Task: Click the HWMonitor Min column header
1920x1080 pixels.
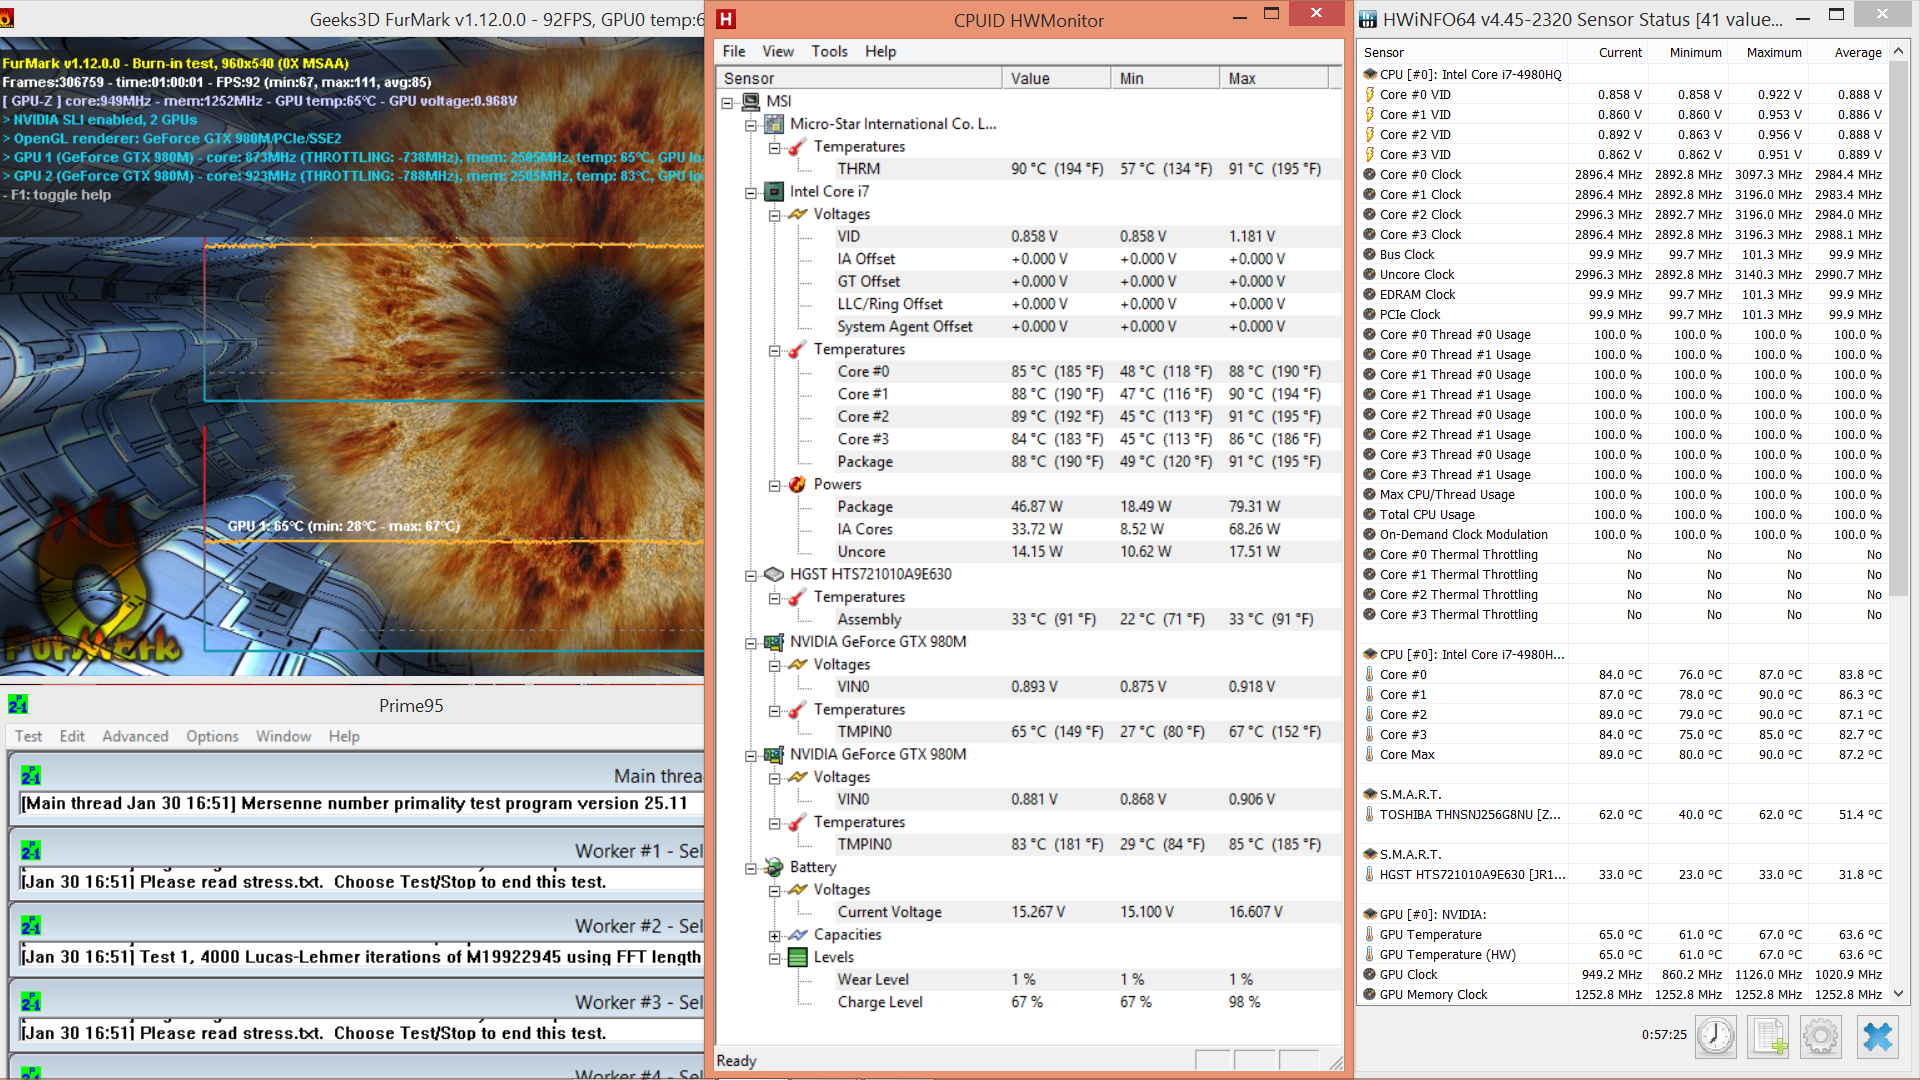Action: pyautogui.click(x=1165, y=78)
